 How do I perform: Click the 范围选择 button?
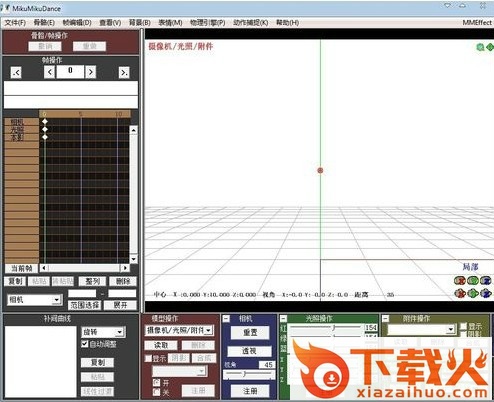pos(85,305)
